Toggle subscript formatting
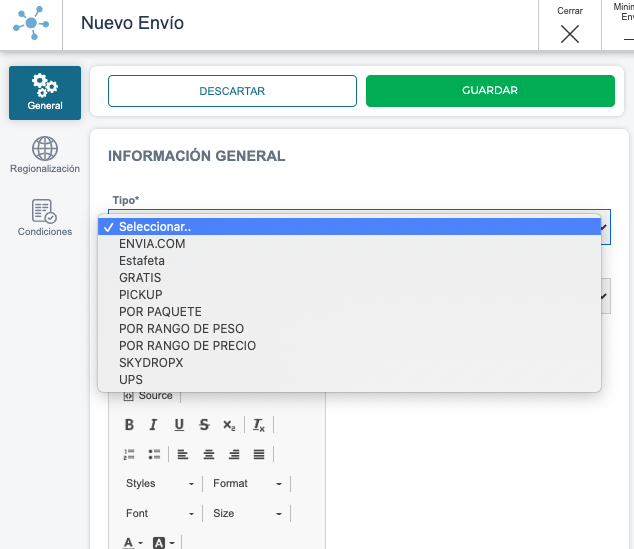The width and height of the screenshot is (634, 549). [229, 425]
